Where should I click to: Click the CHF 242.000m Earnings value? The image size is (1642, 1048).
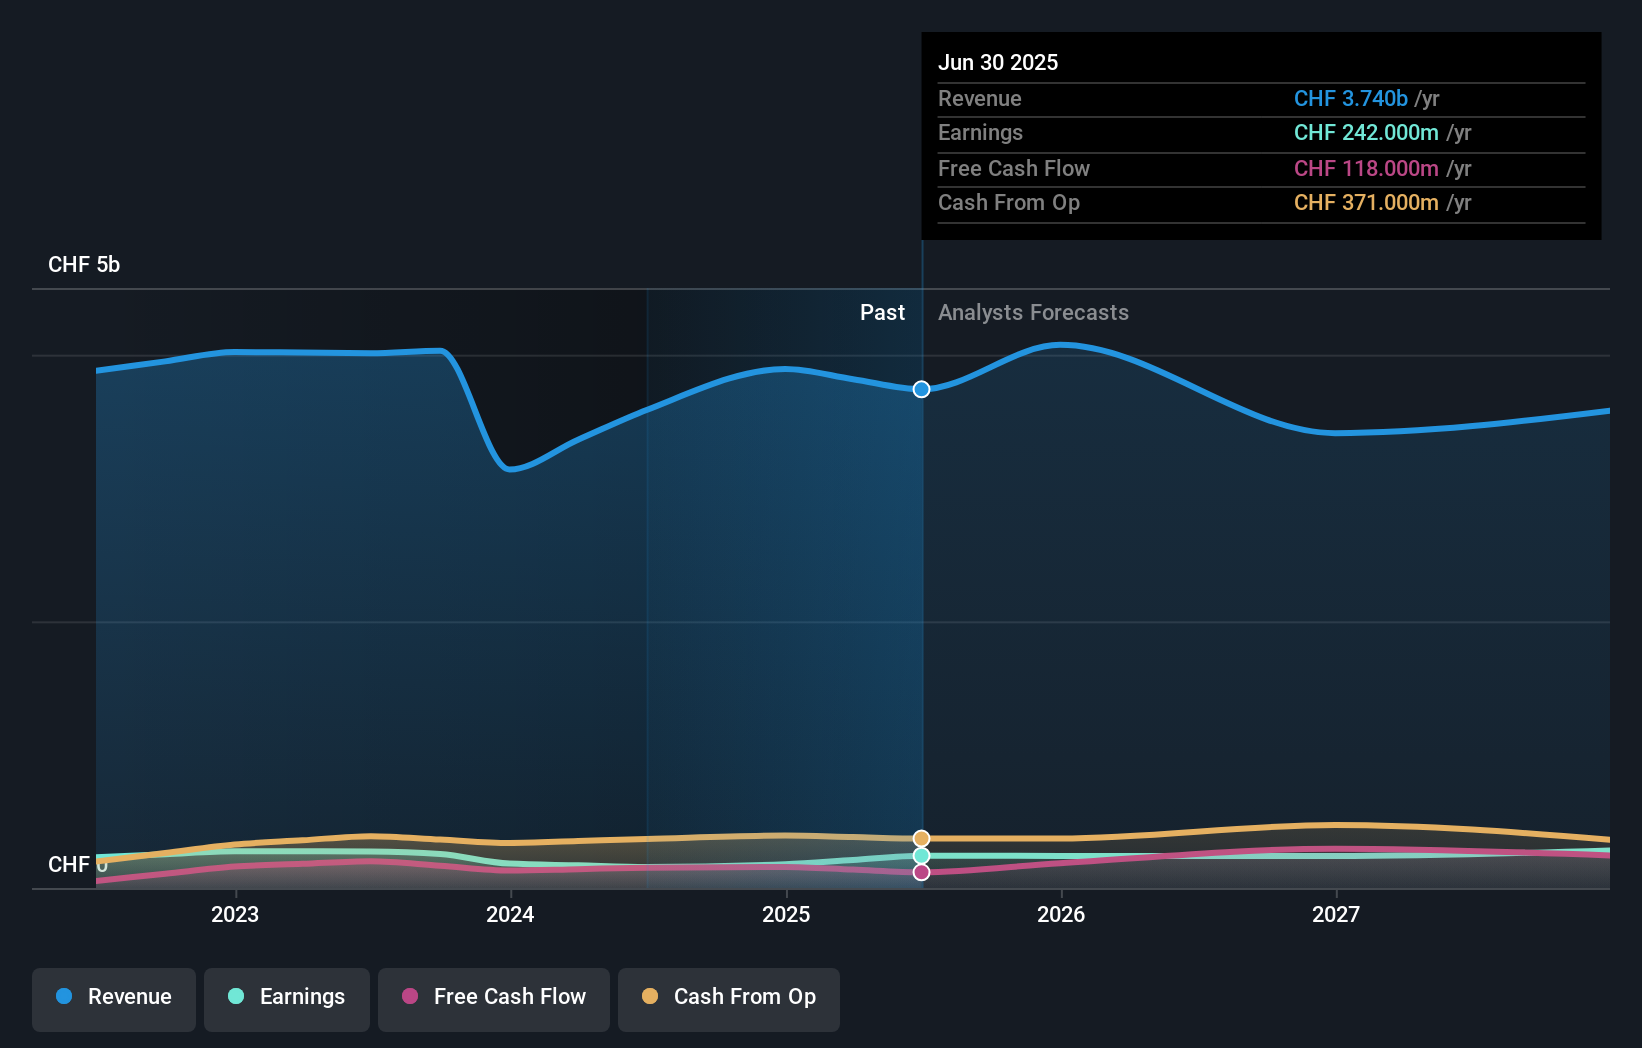(x=1366, y=132)
